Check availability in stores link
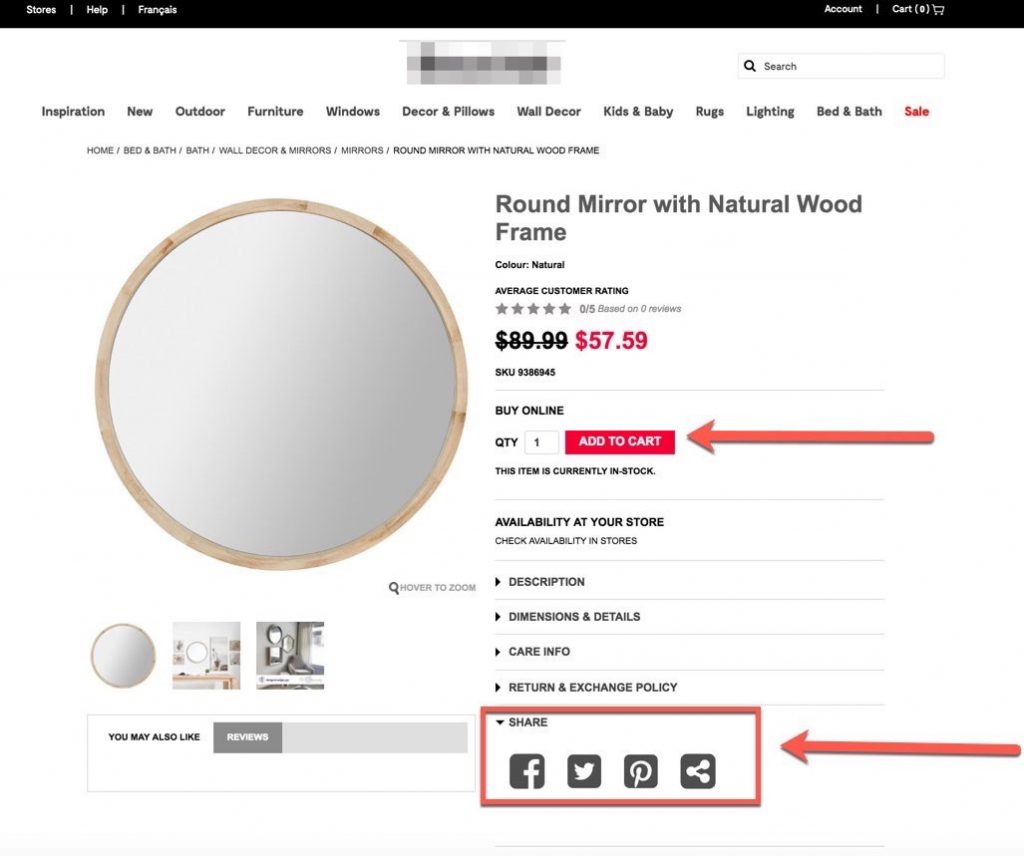Screen dimensions: 1024x856 pyautogui.click(x=565, y=541)
